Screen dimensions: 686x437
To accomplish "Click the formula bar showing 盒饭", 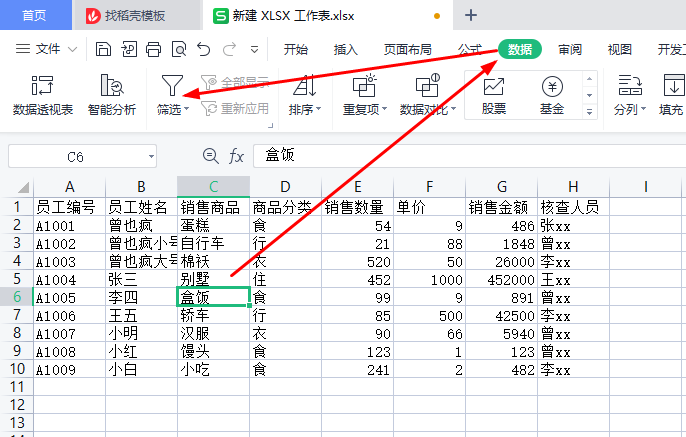I will tap(469, 156).
